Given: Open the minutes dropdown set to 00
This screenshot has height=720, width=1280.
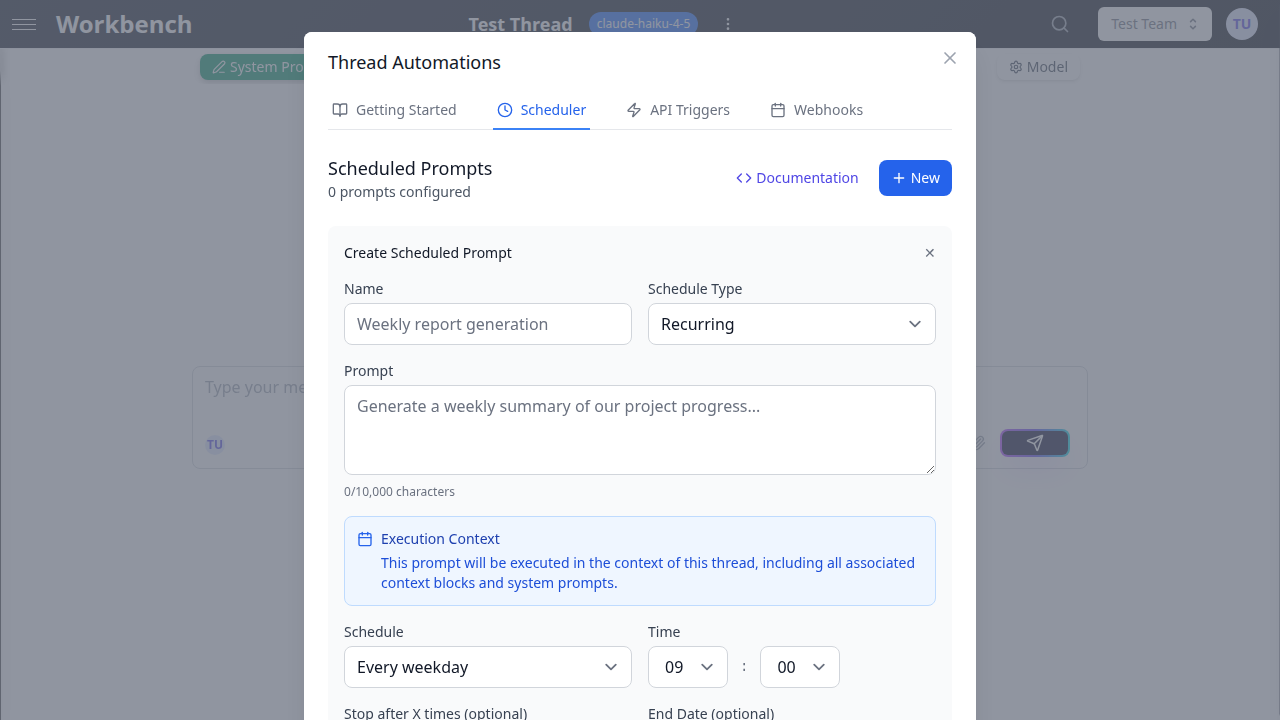Looking at the screenshot, I should pos(799,666).
